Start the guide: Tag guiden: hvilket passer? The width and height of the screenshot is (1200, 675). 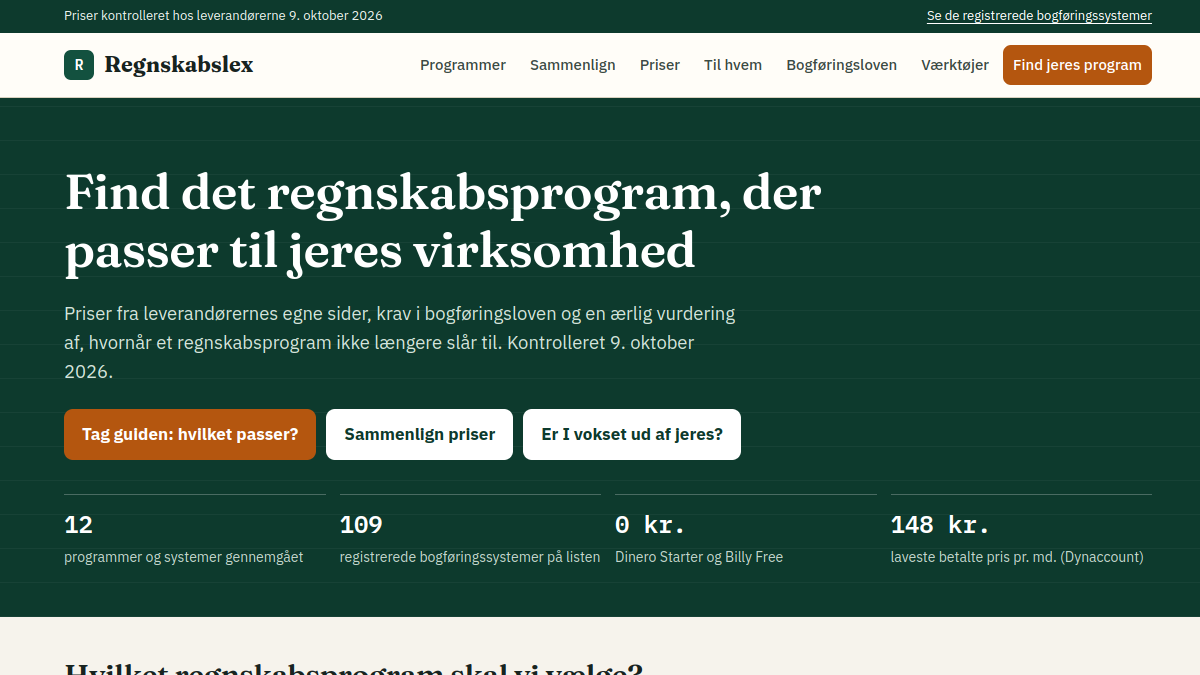(x=190, y=434)
